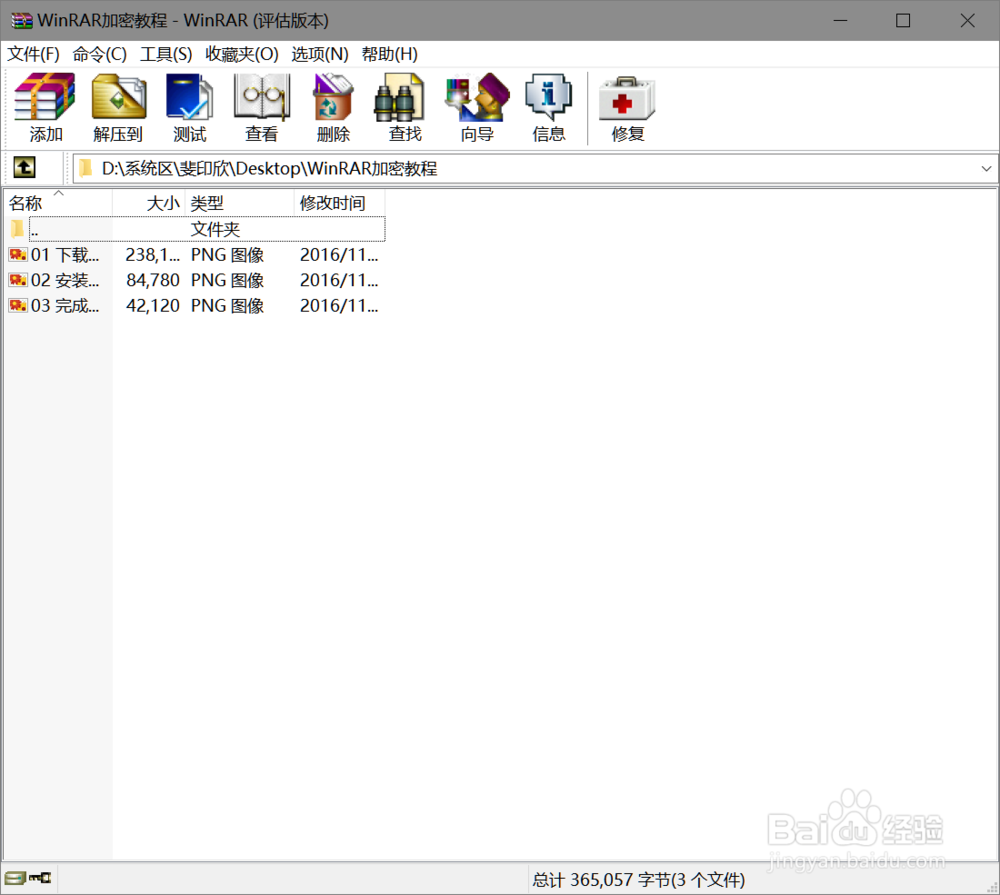Select the file named 03 完成...
This screenshot has width=1000, height=895.
[65, 306]
